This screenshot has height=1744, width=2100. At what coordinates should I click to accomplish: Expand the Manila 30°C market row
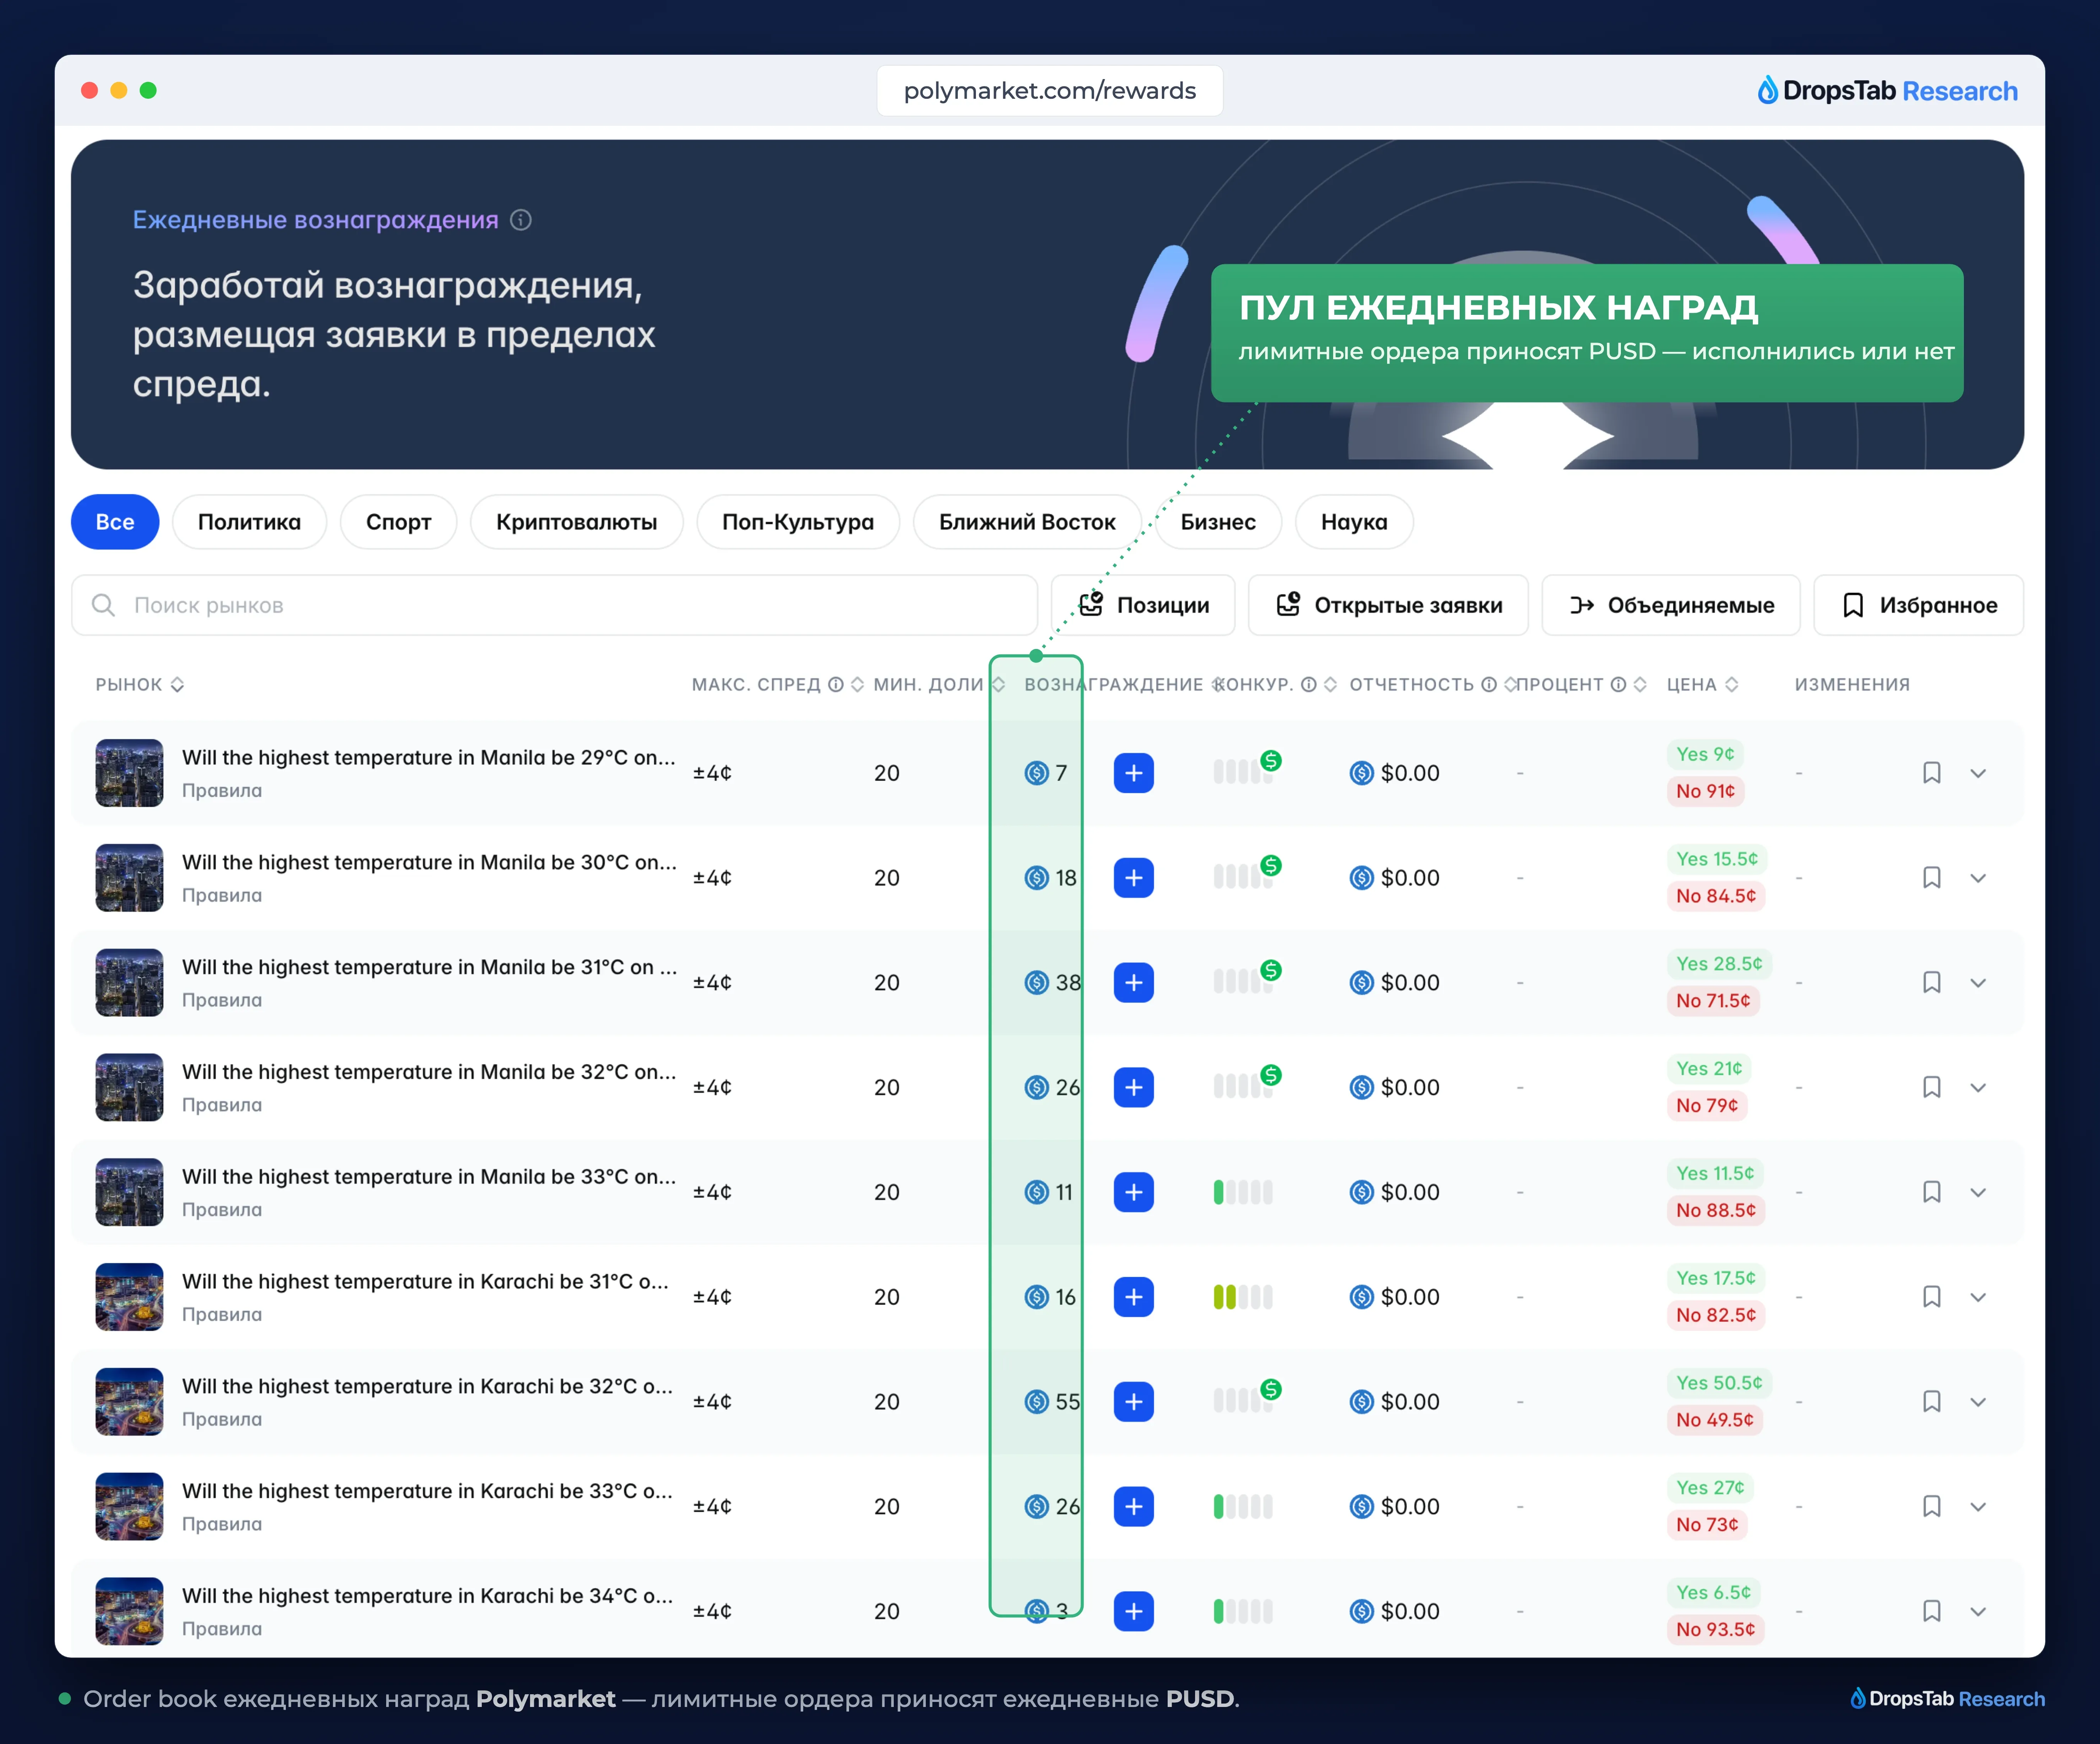(x=1978, y=878)
